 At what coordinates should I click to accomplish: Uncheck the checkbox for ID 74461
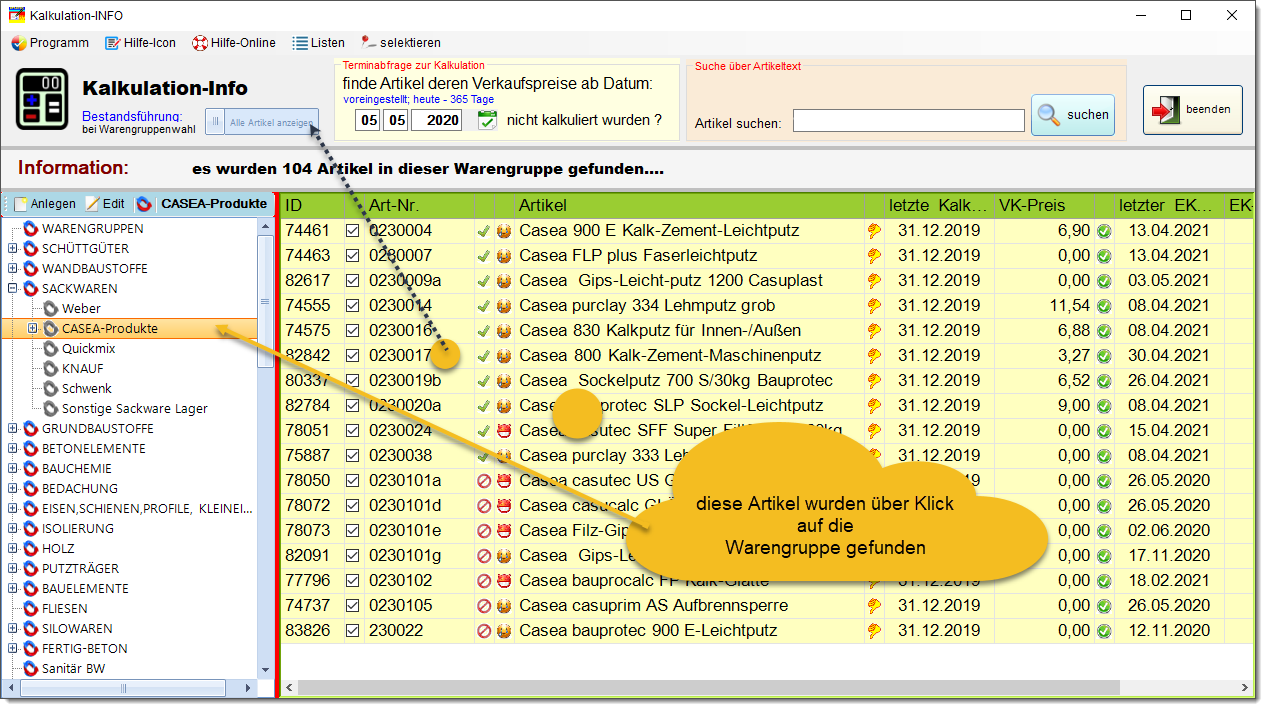352,231
